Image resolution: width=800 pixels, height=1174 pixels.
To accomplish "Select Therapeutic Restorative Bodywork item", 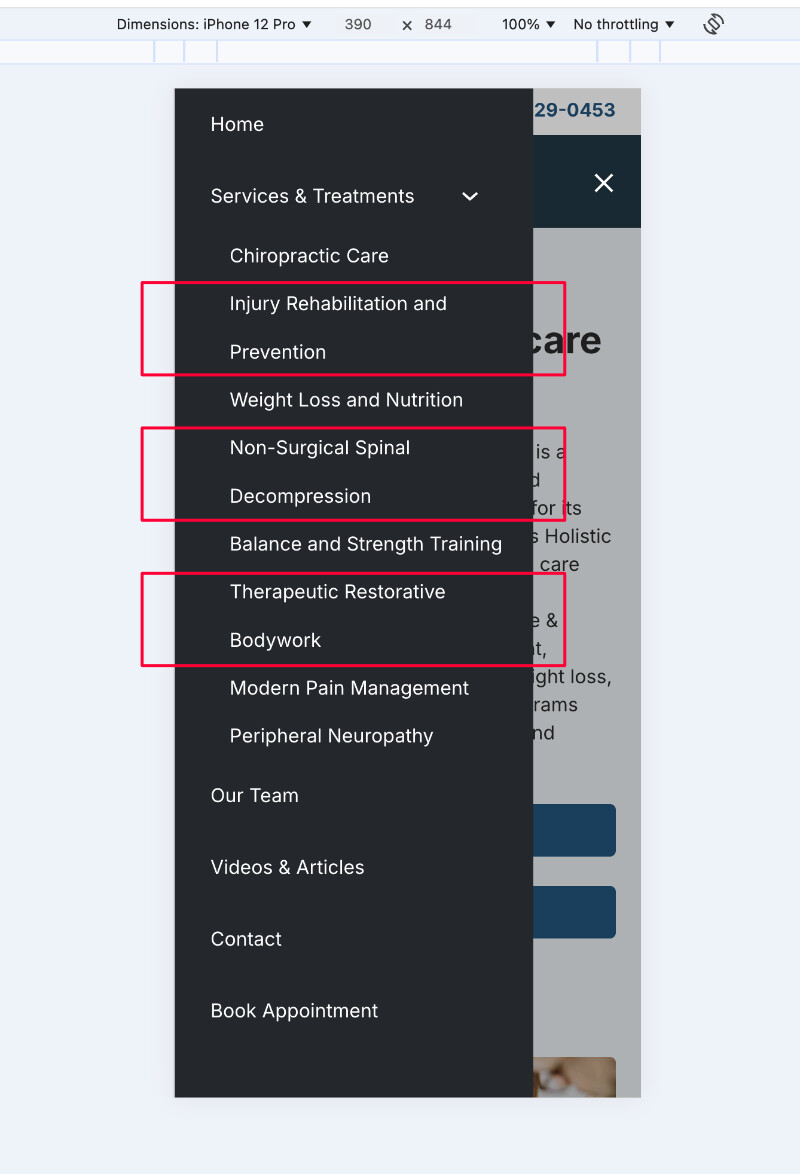I will (337, 615).
